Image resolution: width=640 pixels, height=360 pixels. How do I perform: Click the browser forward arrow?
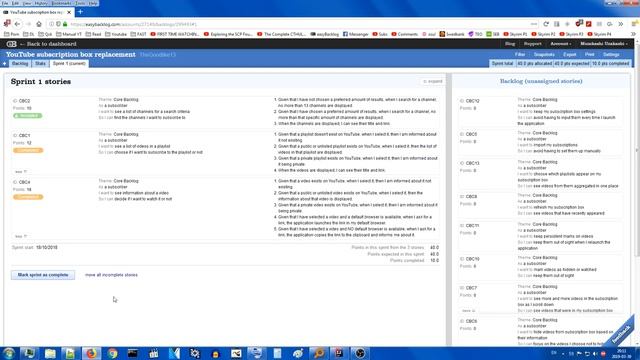[28, 24]
